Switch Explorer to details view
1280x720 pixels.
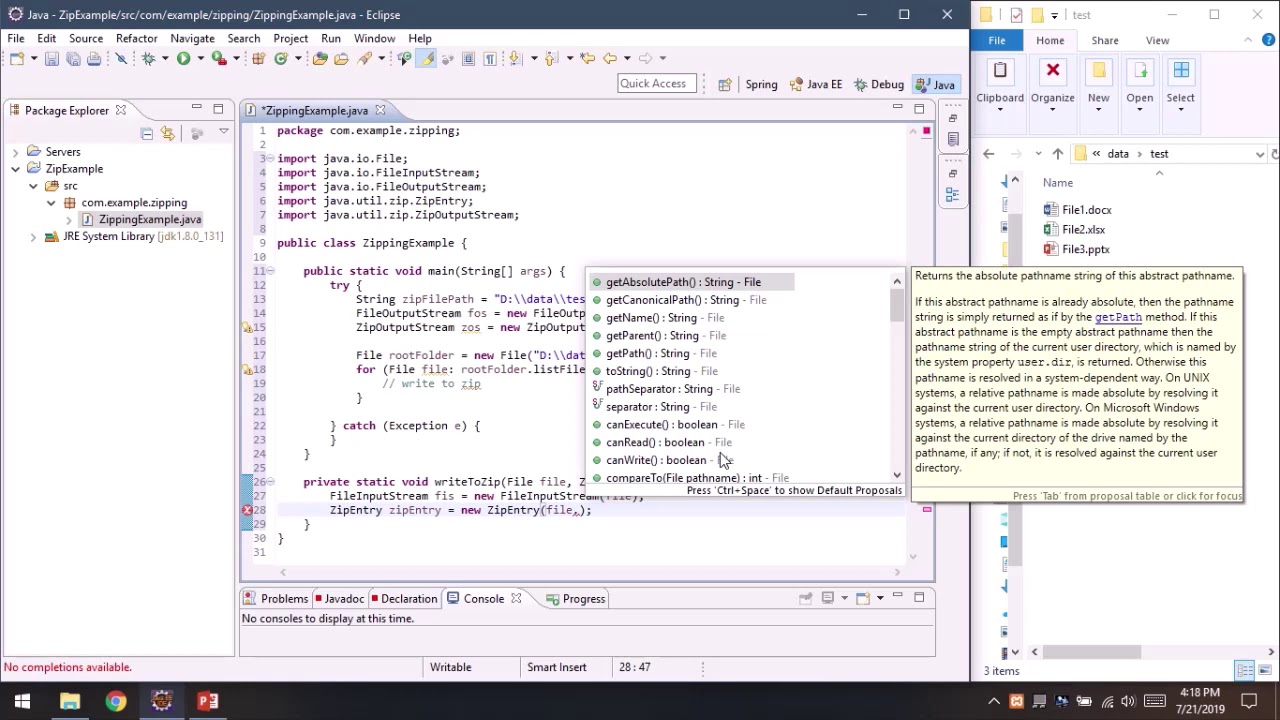[1245, 671]
